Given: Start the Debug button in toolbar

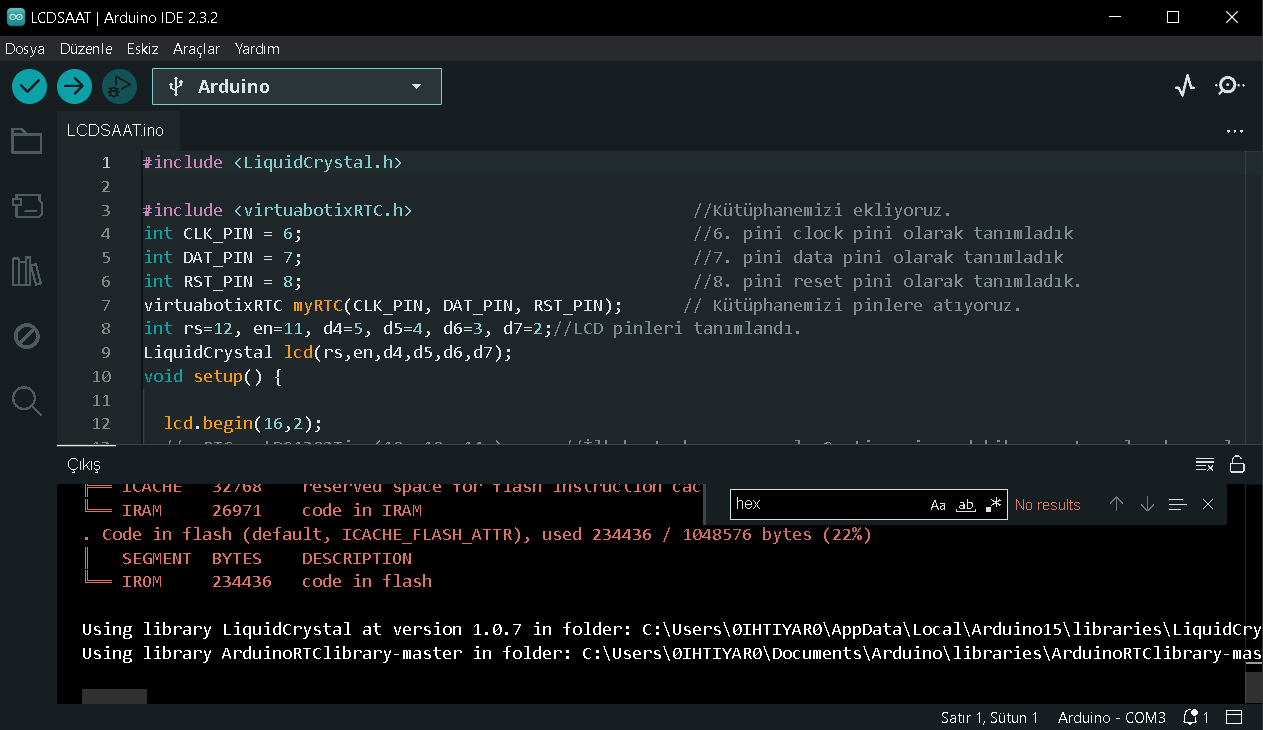Looking at the screenshot, I should (x=118, y=86).
